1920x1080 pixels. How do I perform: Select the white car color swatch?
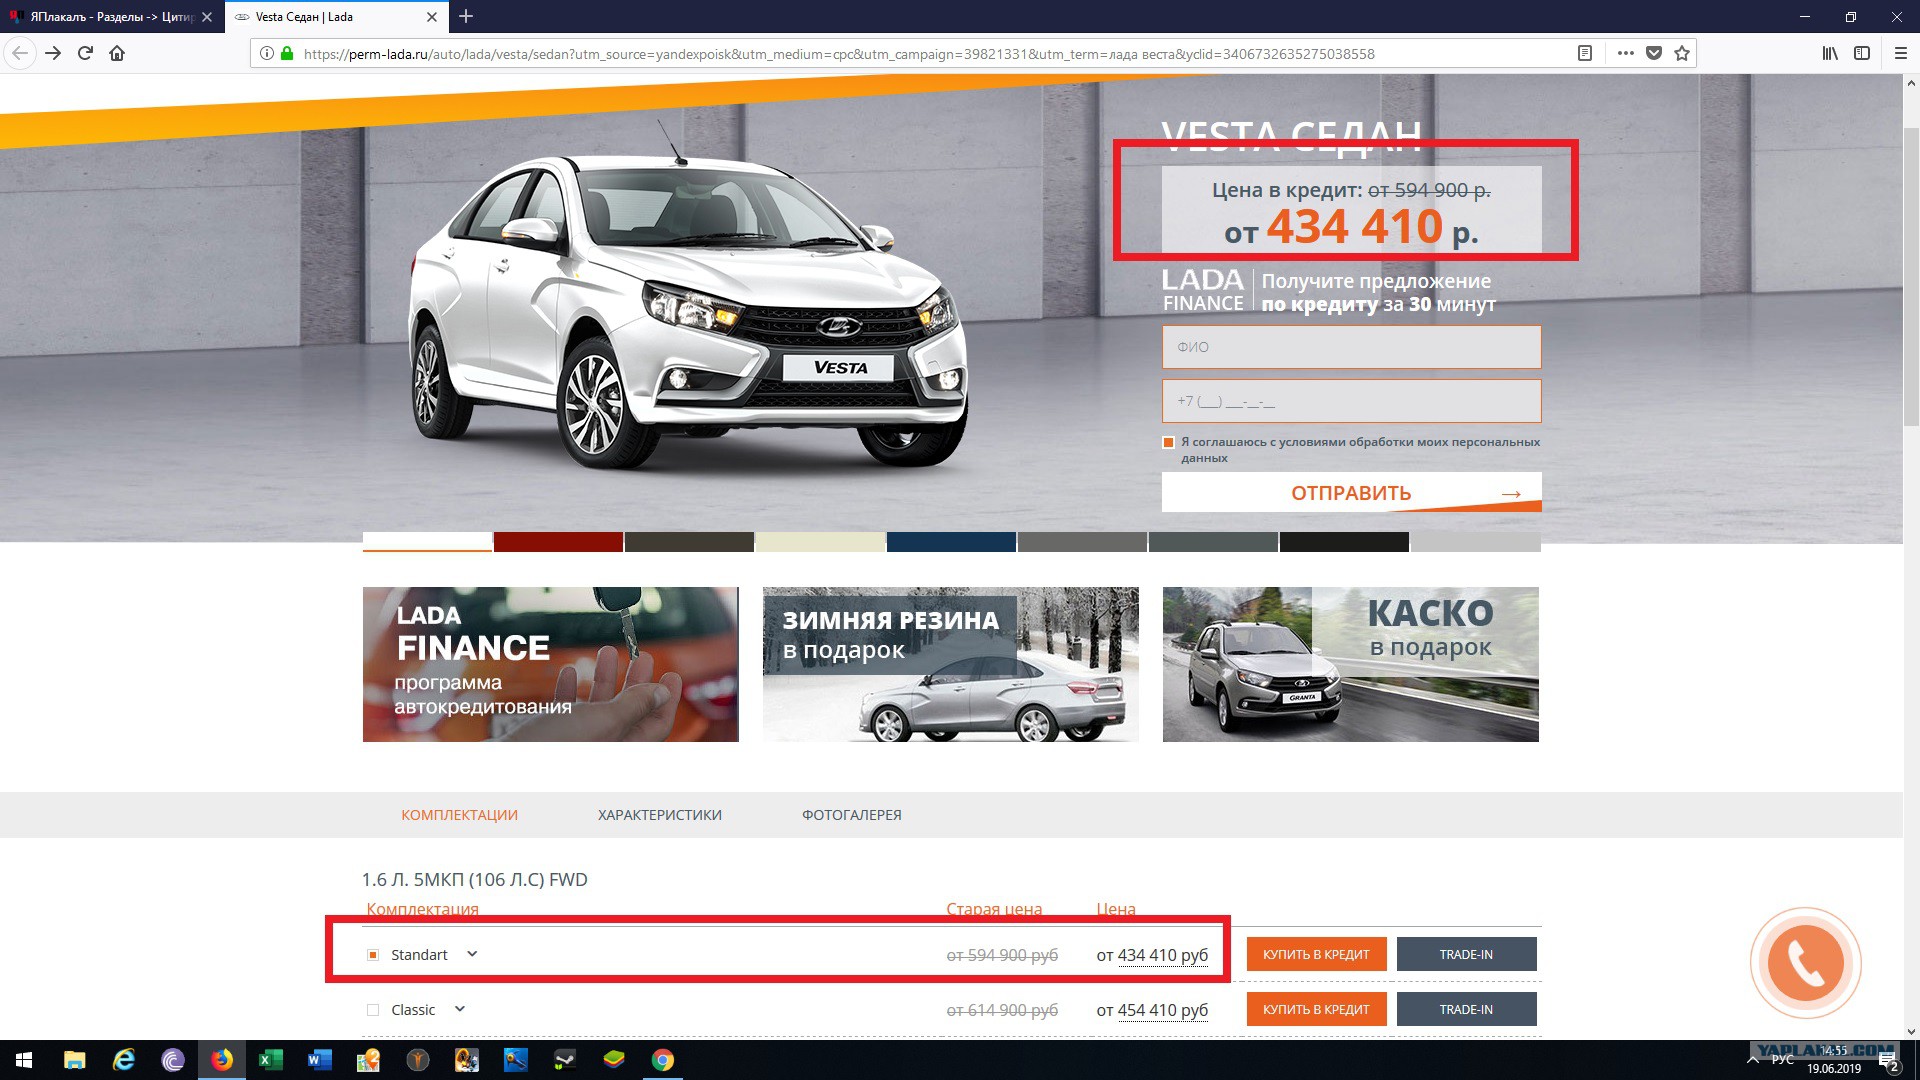point(427,542)
